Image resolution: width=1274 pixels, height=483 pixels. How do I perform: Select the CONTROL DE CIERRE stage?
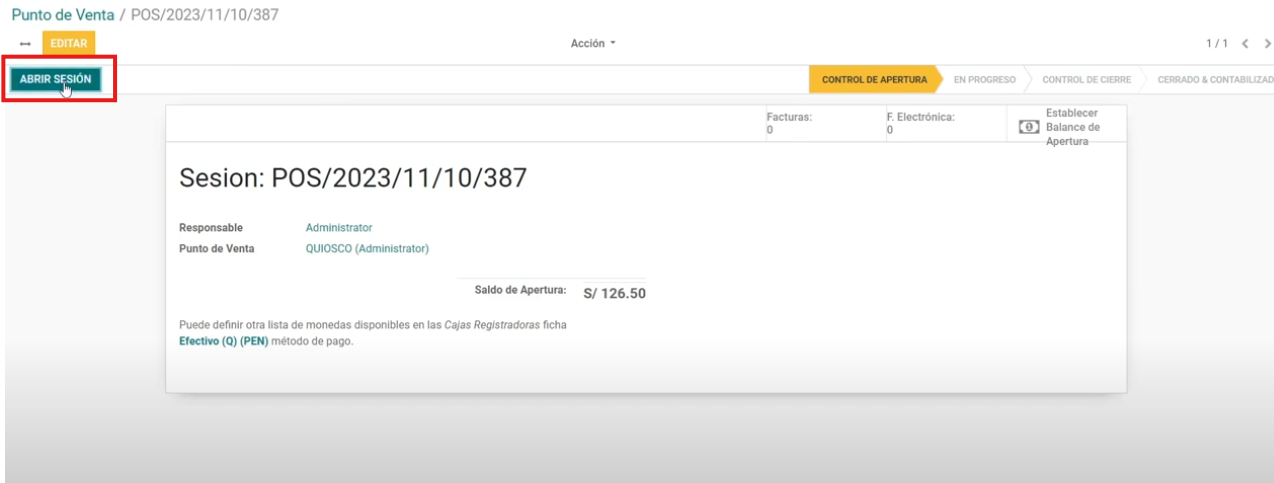pos(1086,80)
